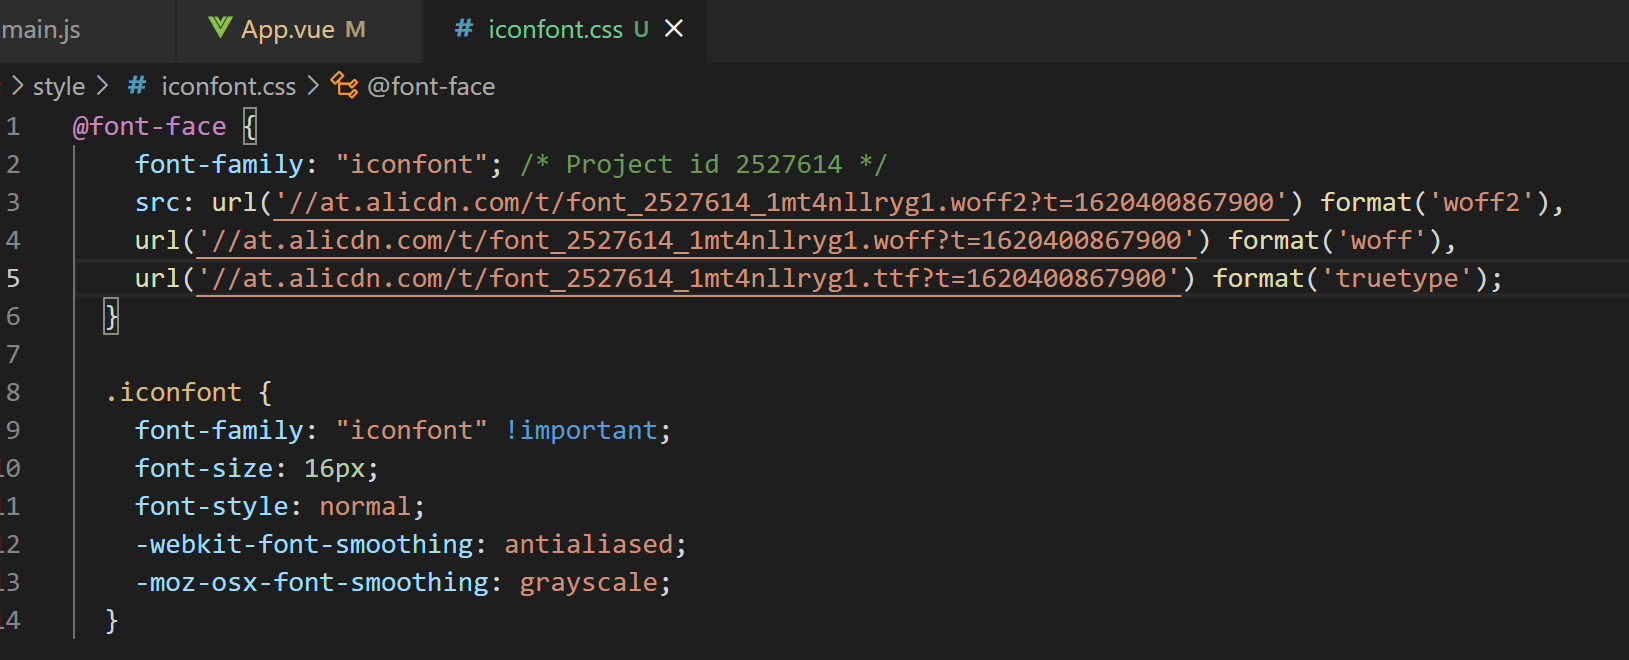Click the Vue icon on App.vue tab

pos(220,28)
